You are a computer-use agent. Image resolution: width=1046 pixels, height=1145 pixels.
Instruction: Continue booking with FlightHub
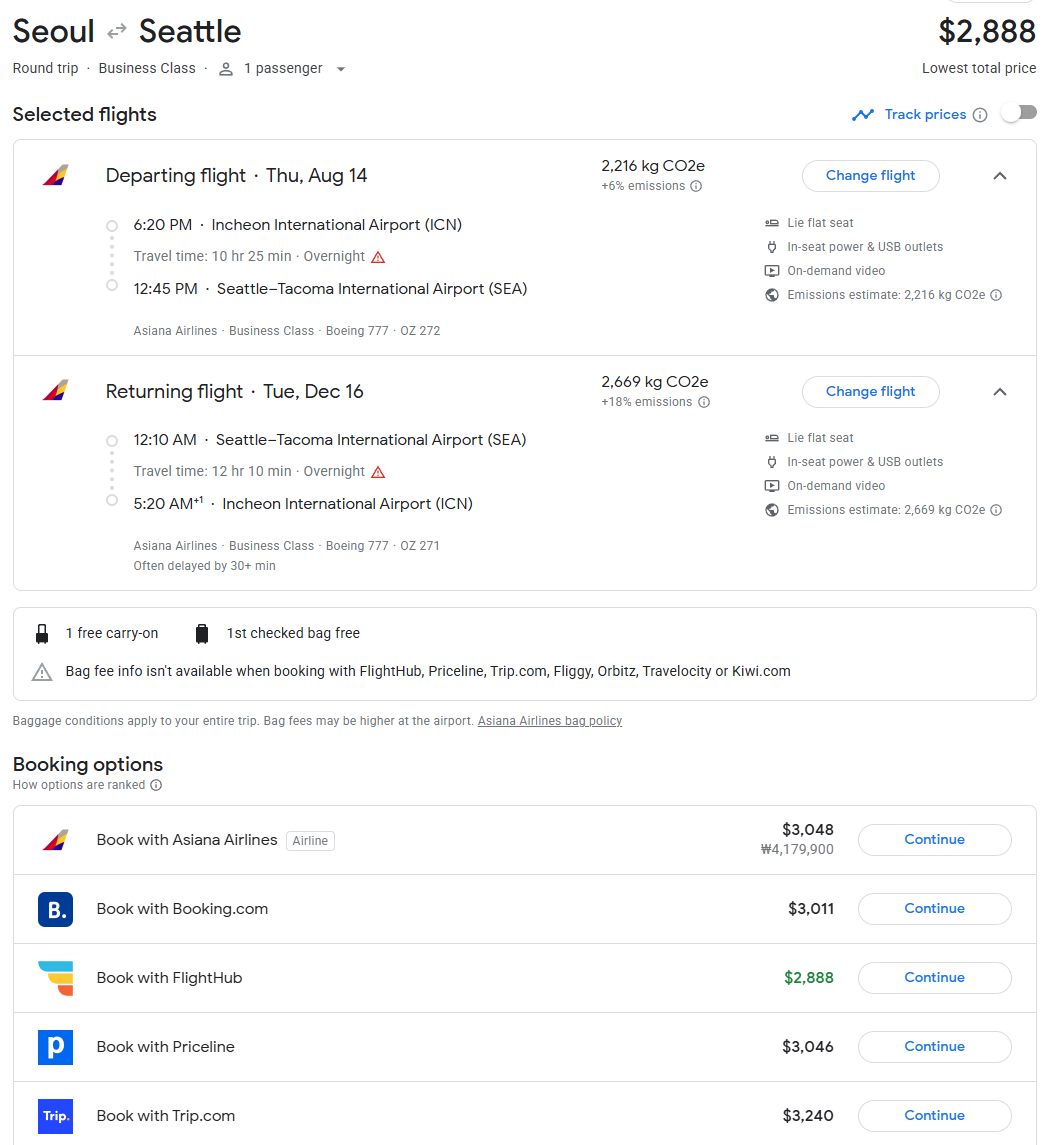[x=934, y=978]
